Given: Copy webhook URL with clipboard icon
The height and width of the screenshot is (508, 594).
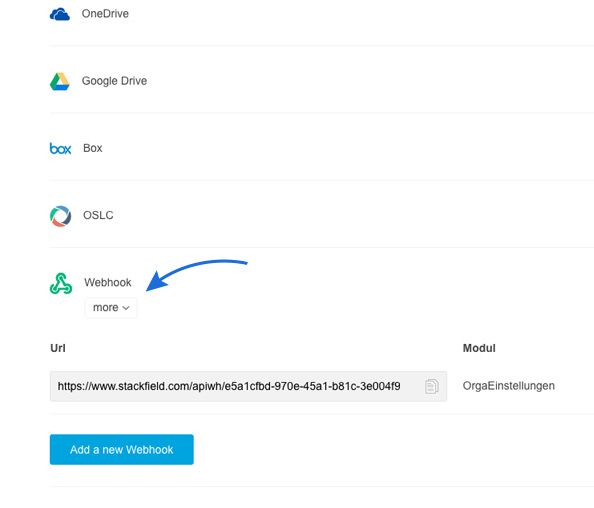Looking at the screenshot, I should 431,386.
